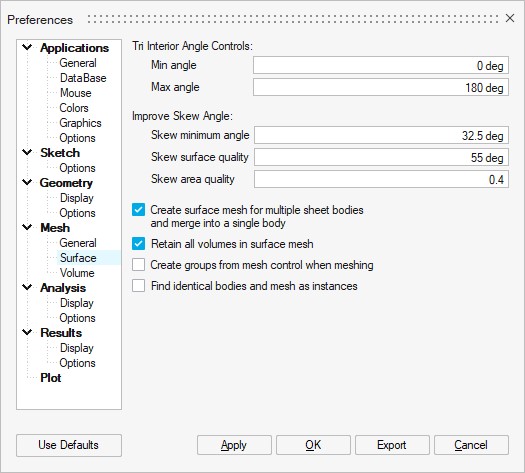Collapse the Mesh tree section

point(27,227)
